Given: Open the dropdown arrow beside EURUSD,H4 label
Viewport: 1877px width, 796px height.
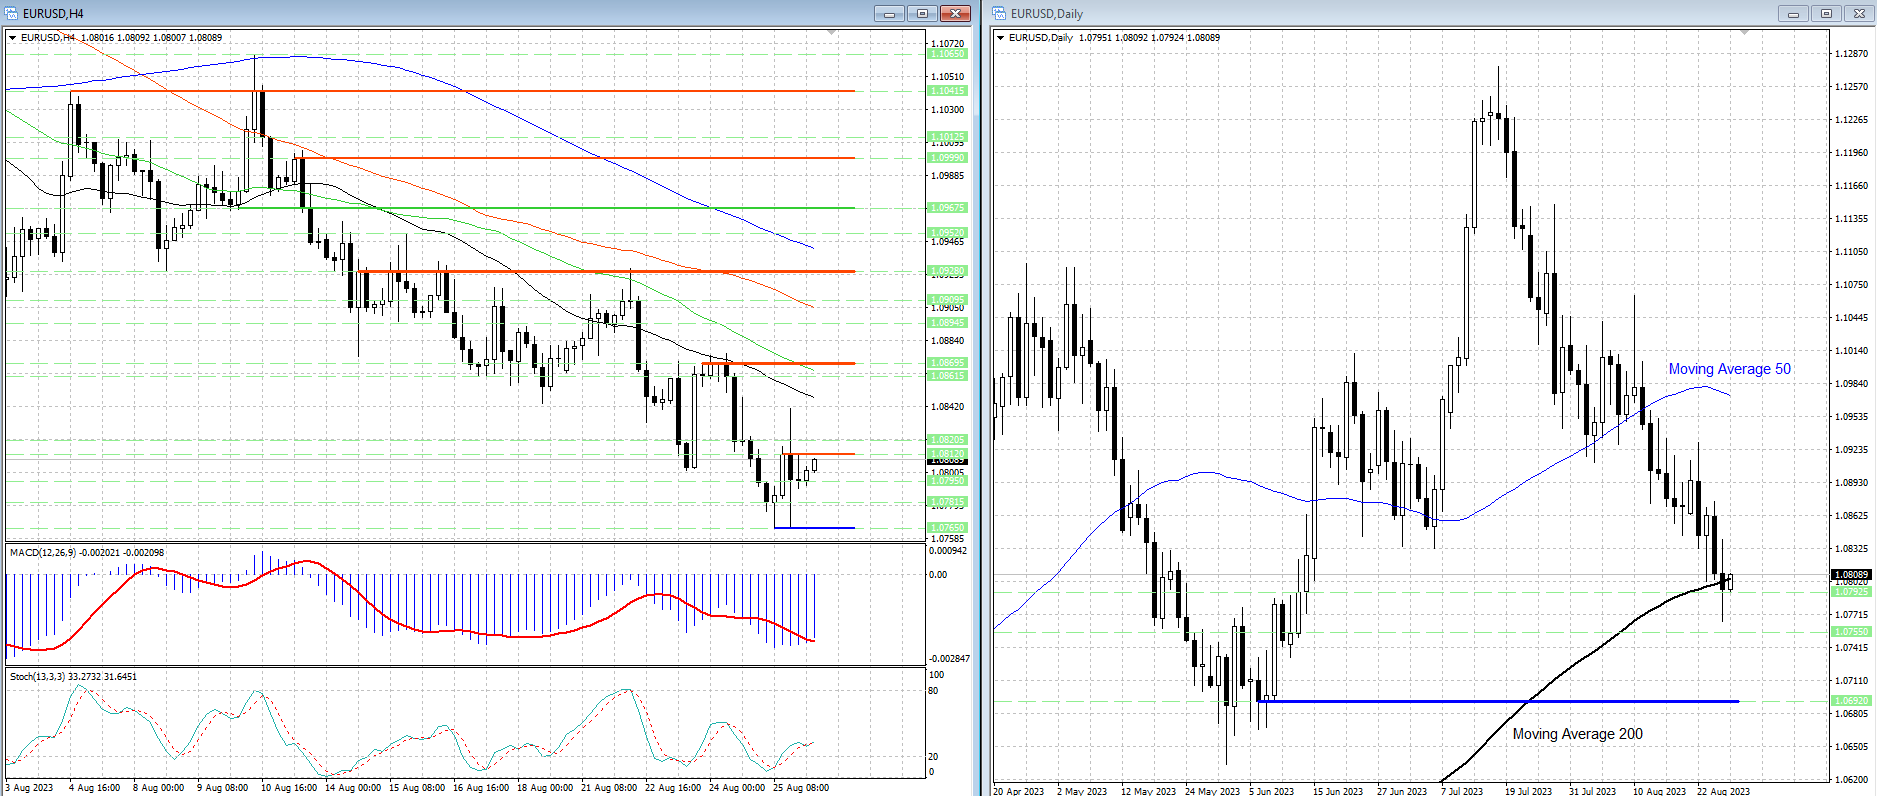Looking at the screenshot, I should pos(13,38).
